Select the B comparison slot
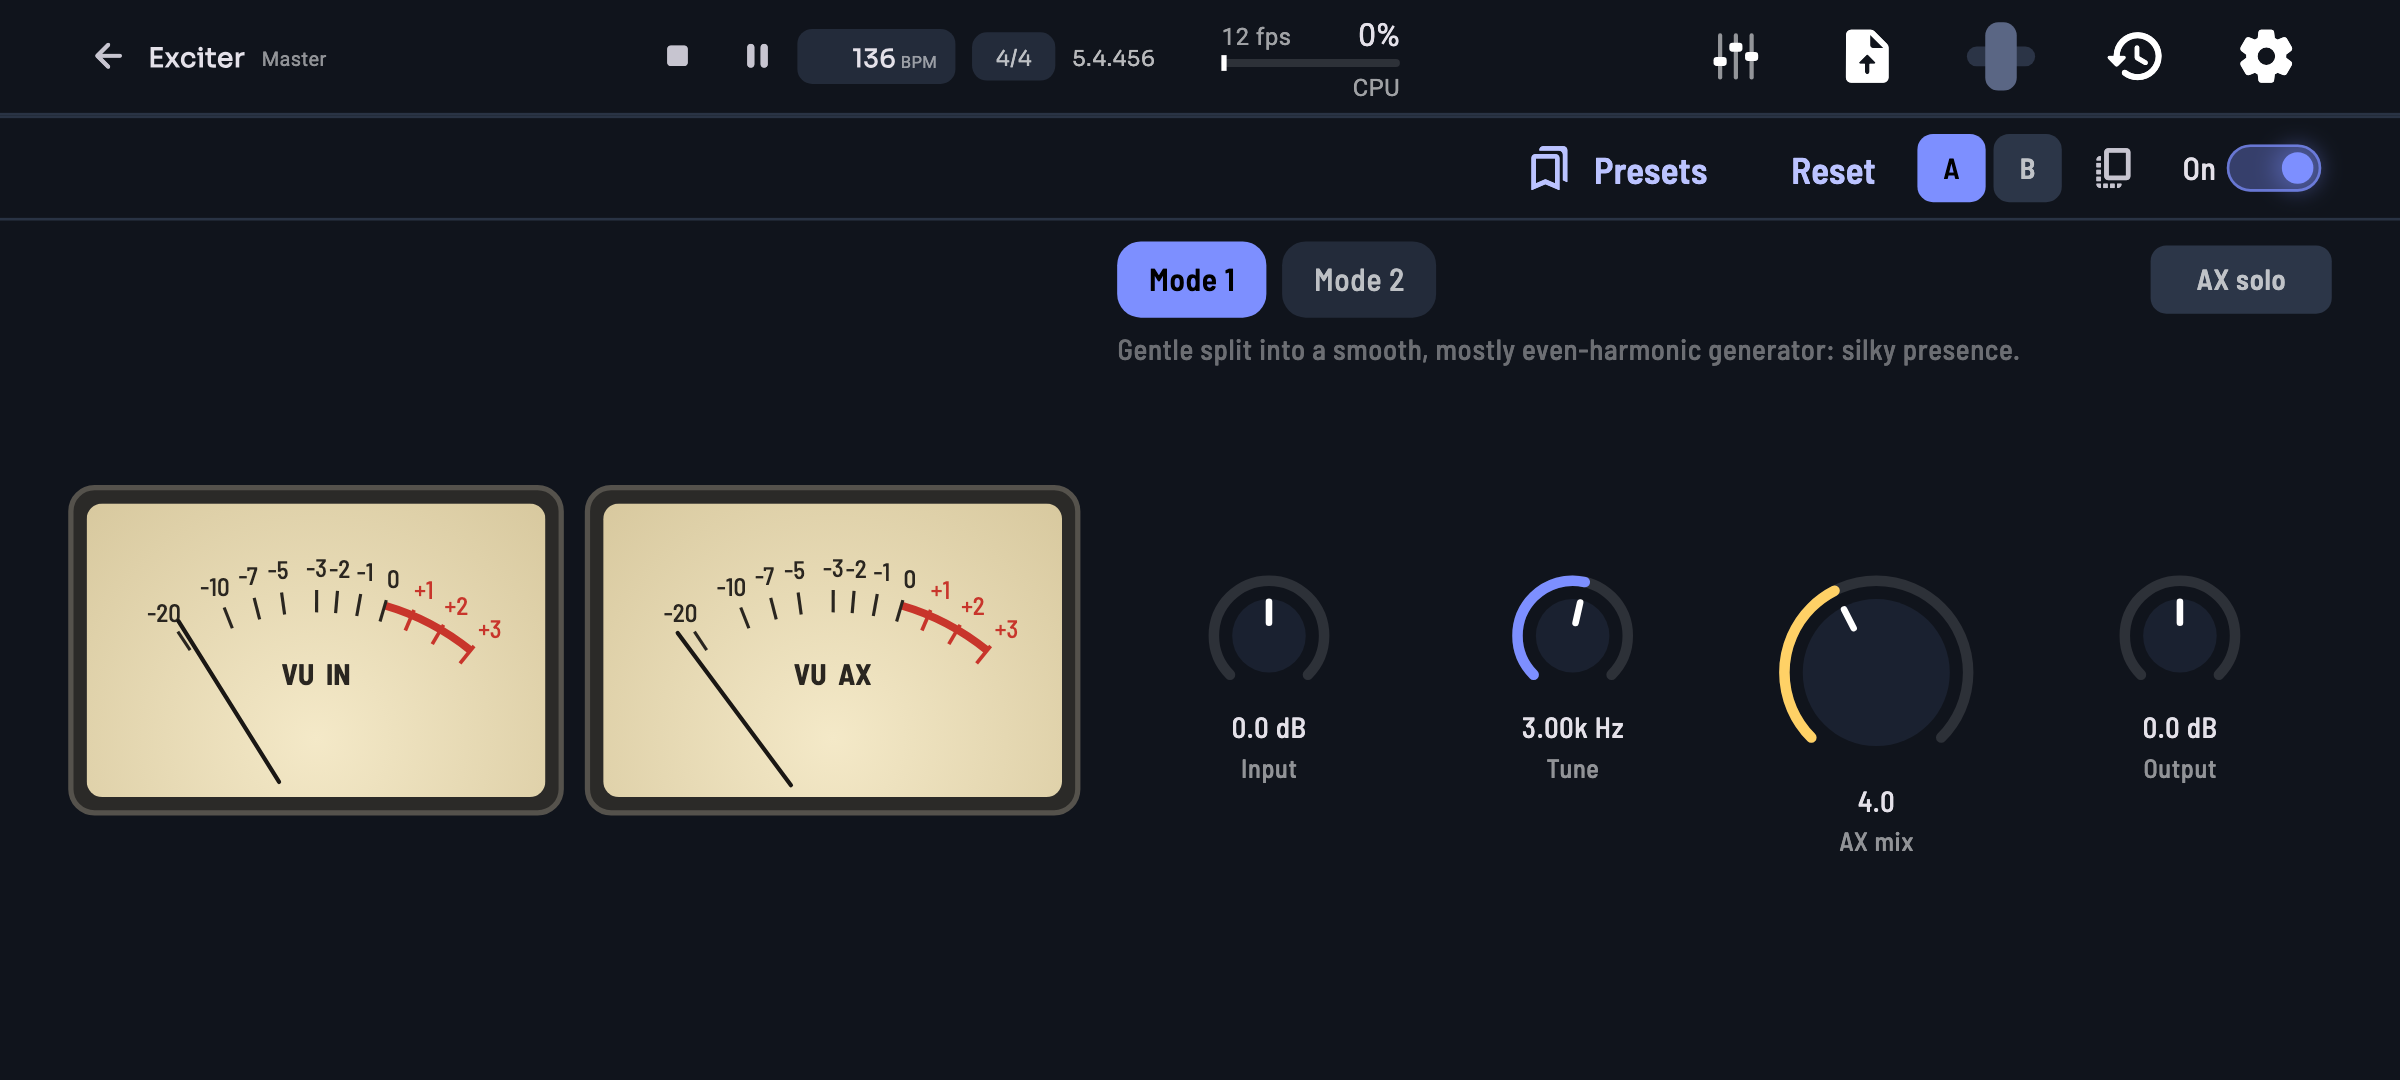The image size is (2400, 1080). (2027, 169)
